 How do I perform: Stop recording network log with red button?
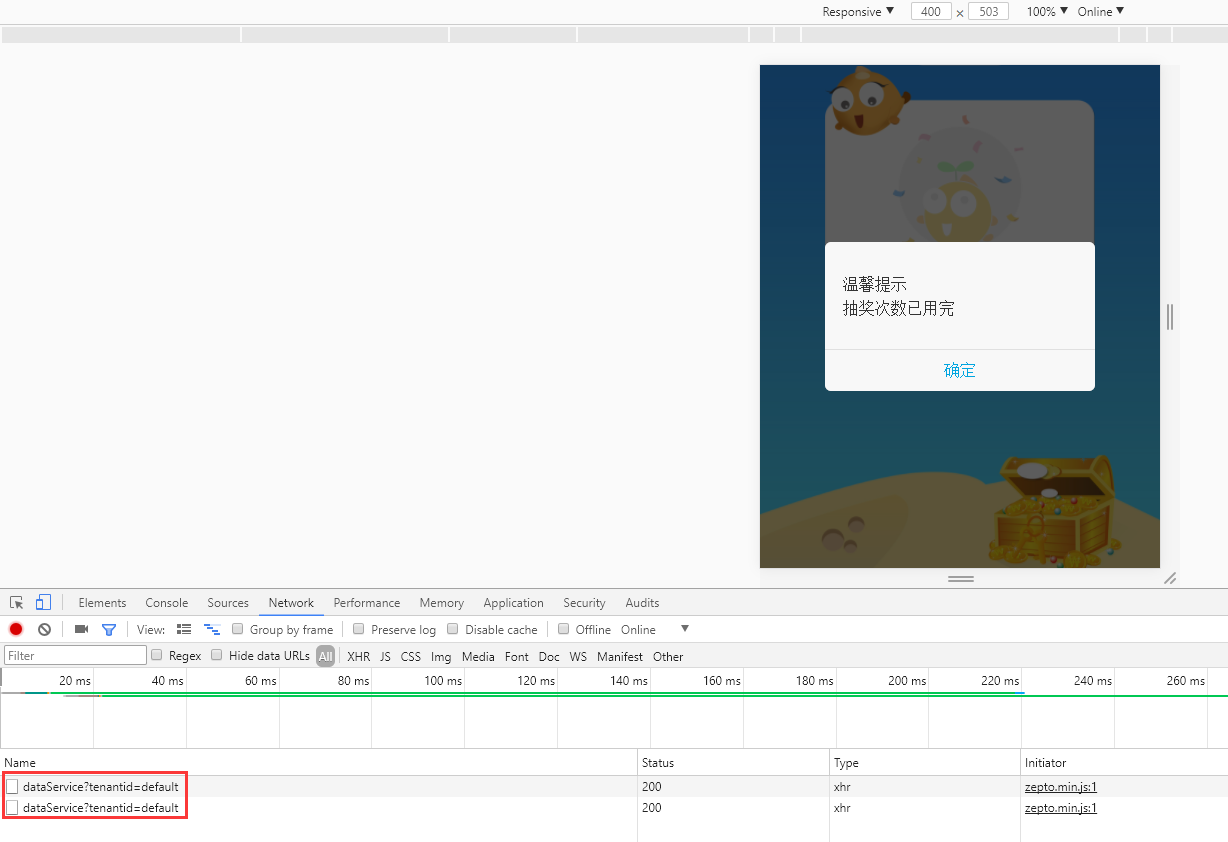(x=16, y=629)
